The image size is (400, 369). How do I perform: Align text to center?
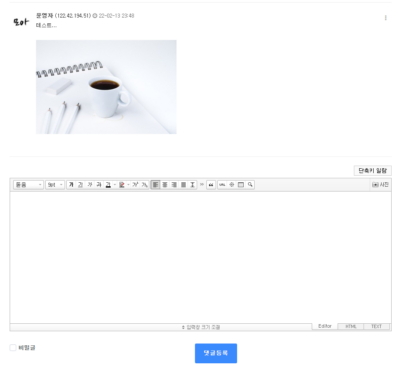coord(165,185)
